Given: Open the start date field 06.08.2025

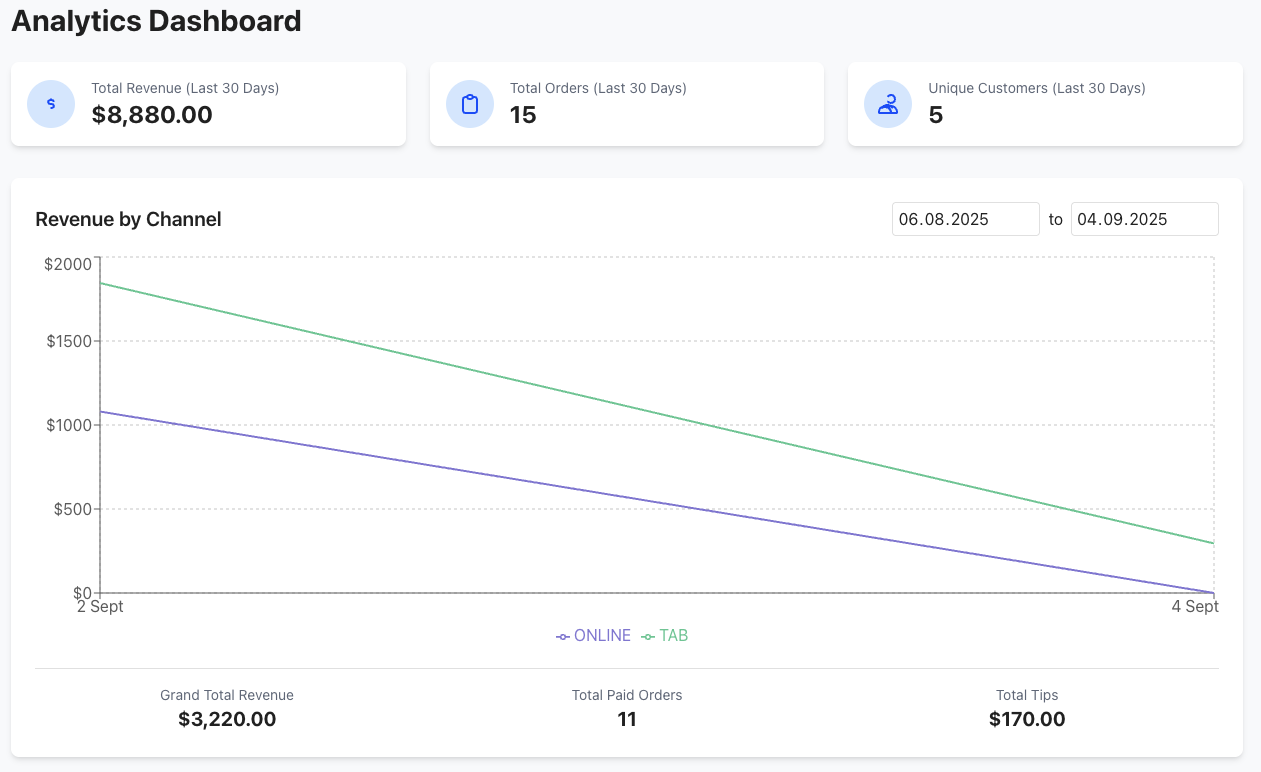Looking at the screenshot, I should (965, 219).
